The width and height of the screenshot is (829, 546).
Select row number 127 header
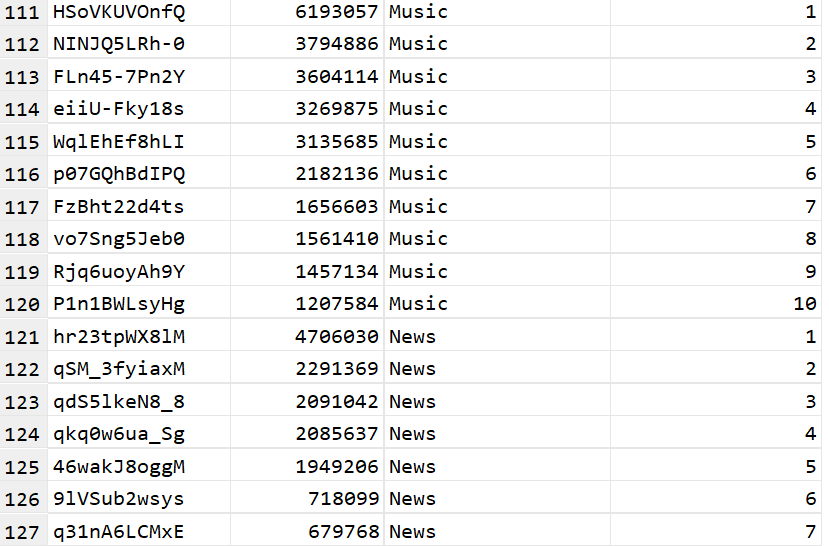pos(23,531)
